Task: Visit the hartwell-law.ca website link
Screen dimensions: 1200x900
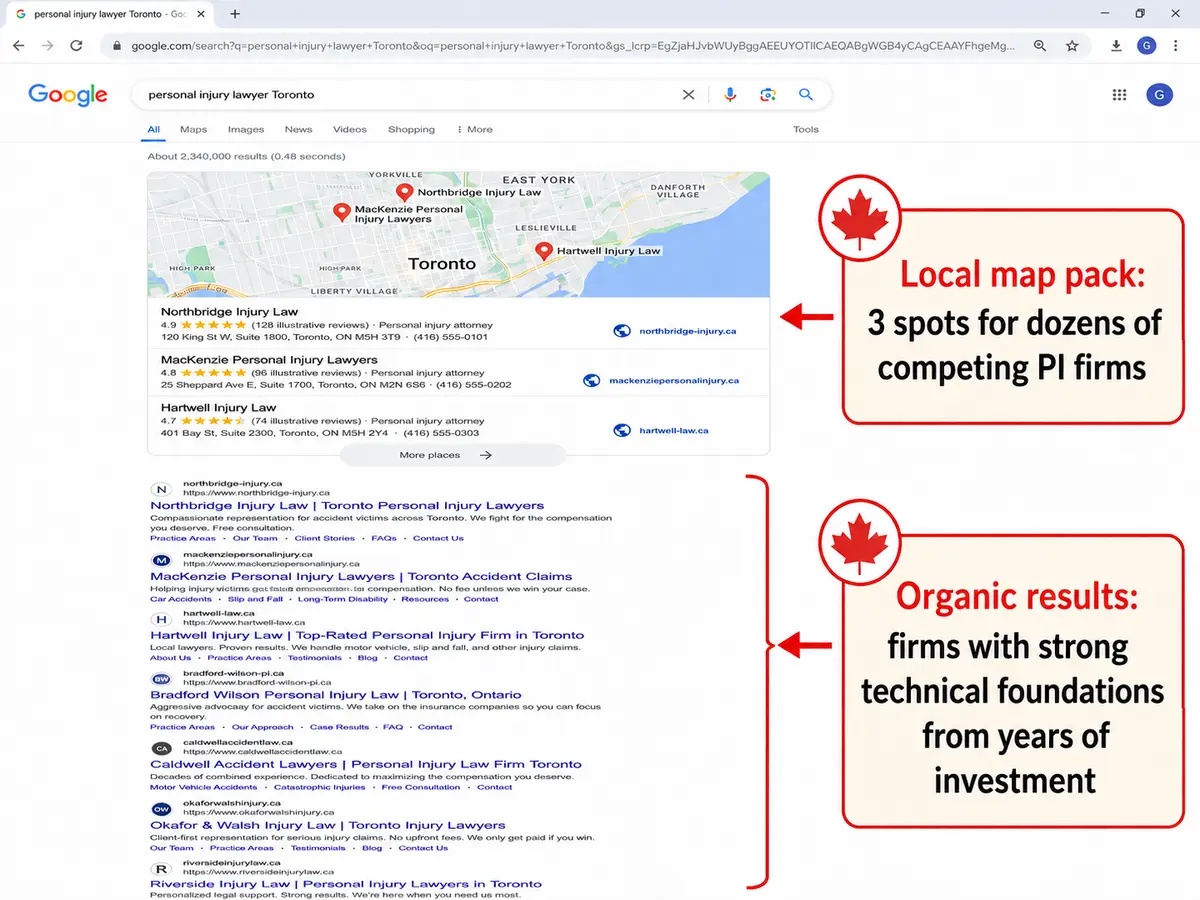Action: (674, 430)
